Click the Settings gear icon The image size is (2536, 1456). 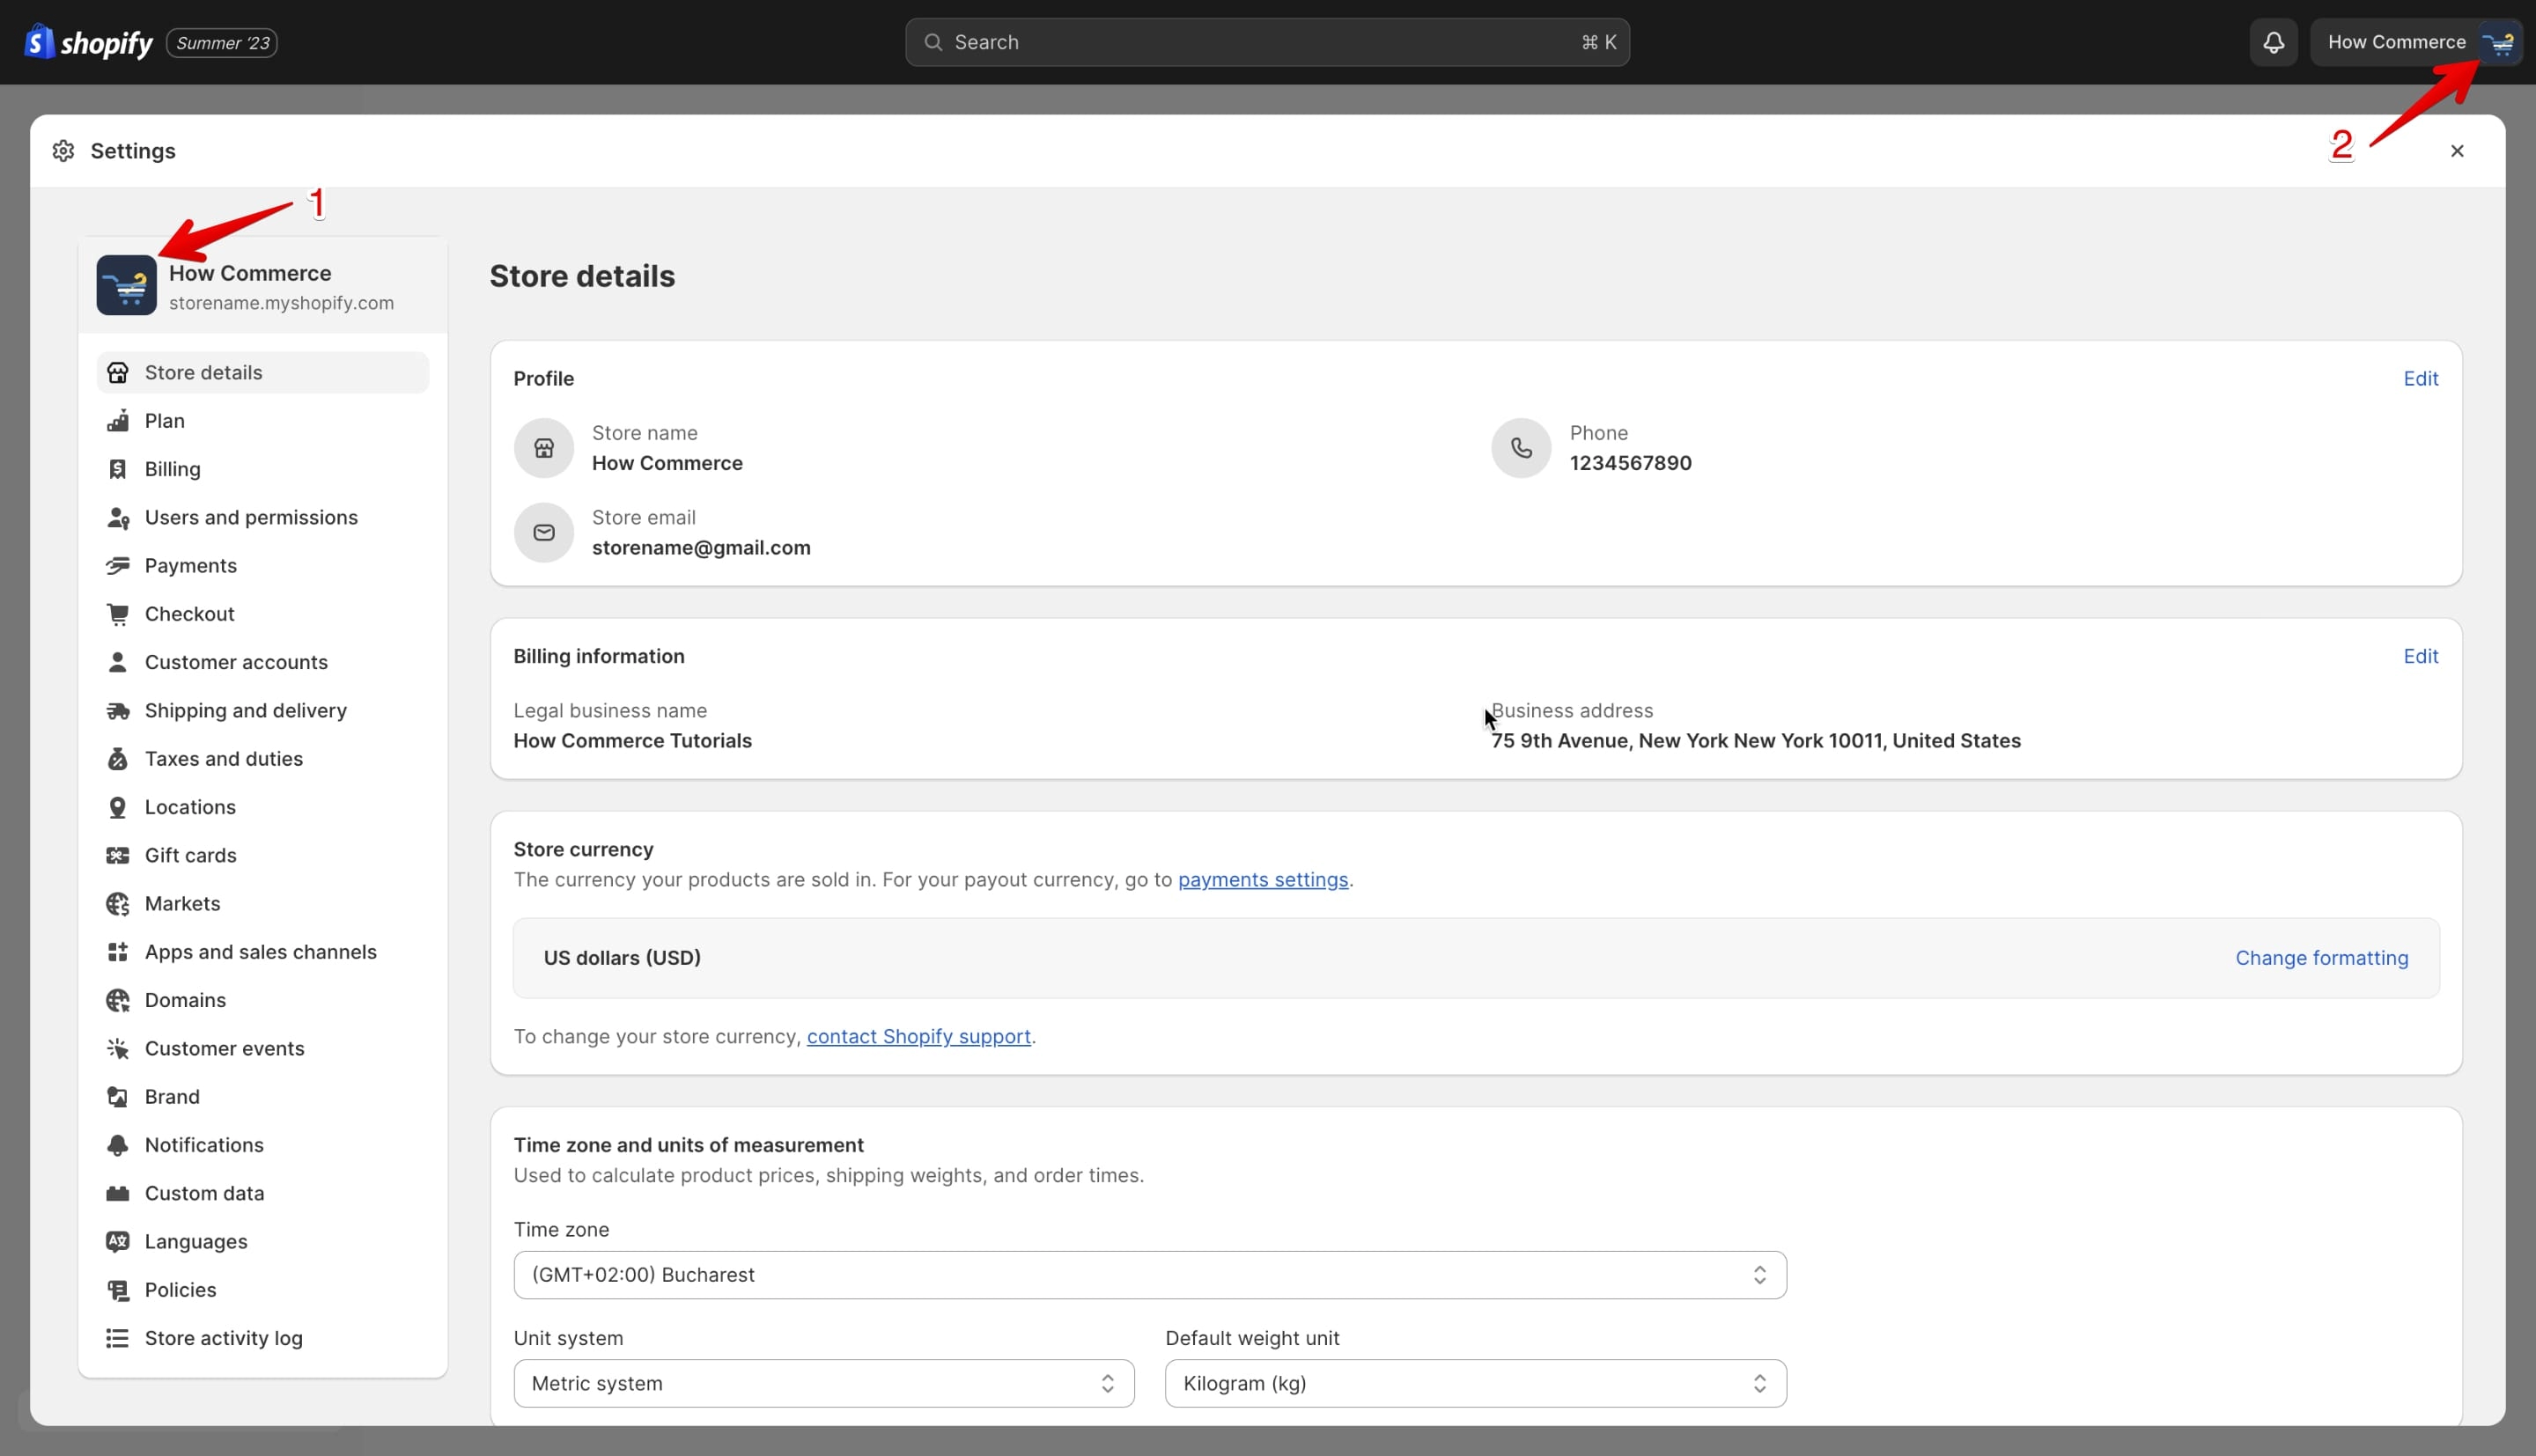click(x=63, y=150)
